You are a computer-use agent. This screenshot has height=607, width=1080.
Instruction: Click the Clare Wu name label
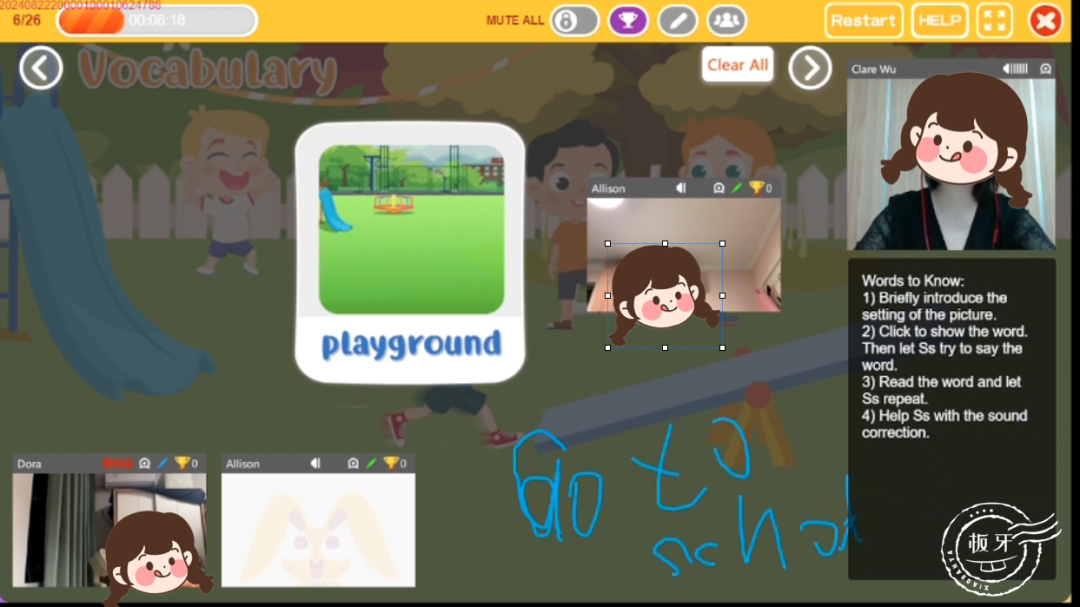[x=873, y=69]
